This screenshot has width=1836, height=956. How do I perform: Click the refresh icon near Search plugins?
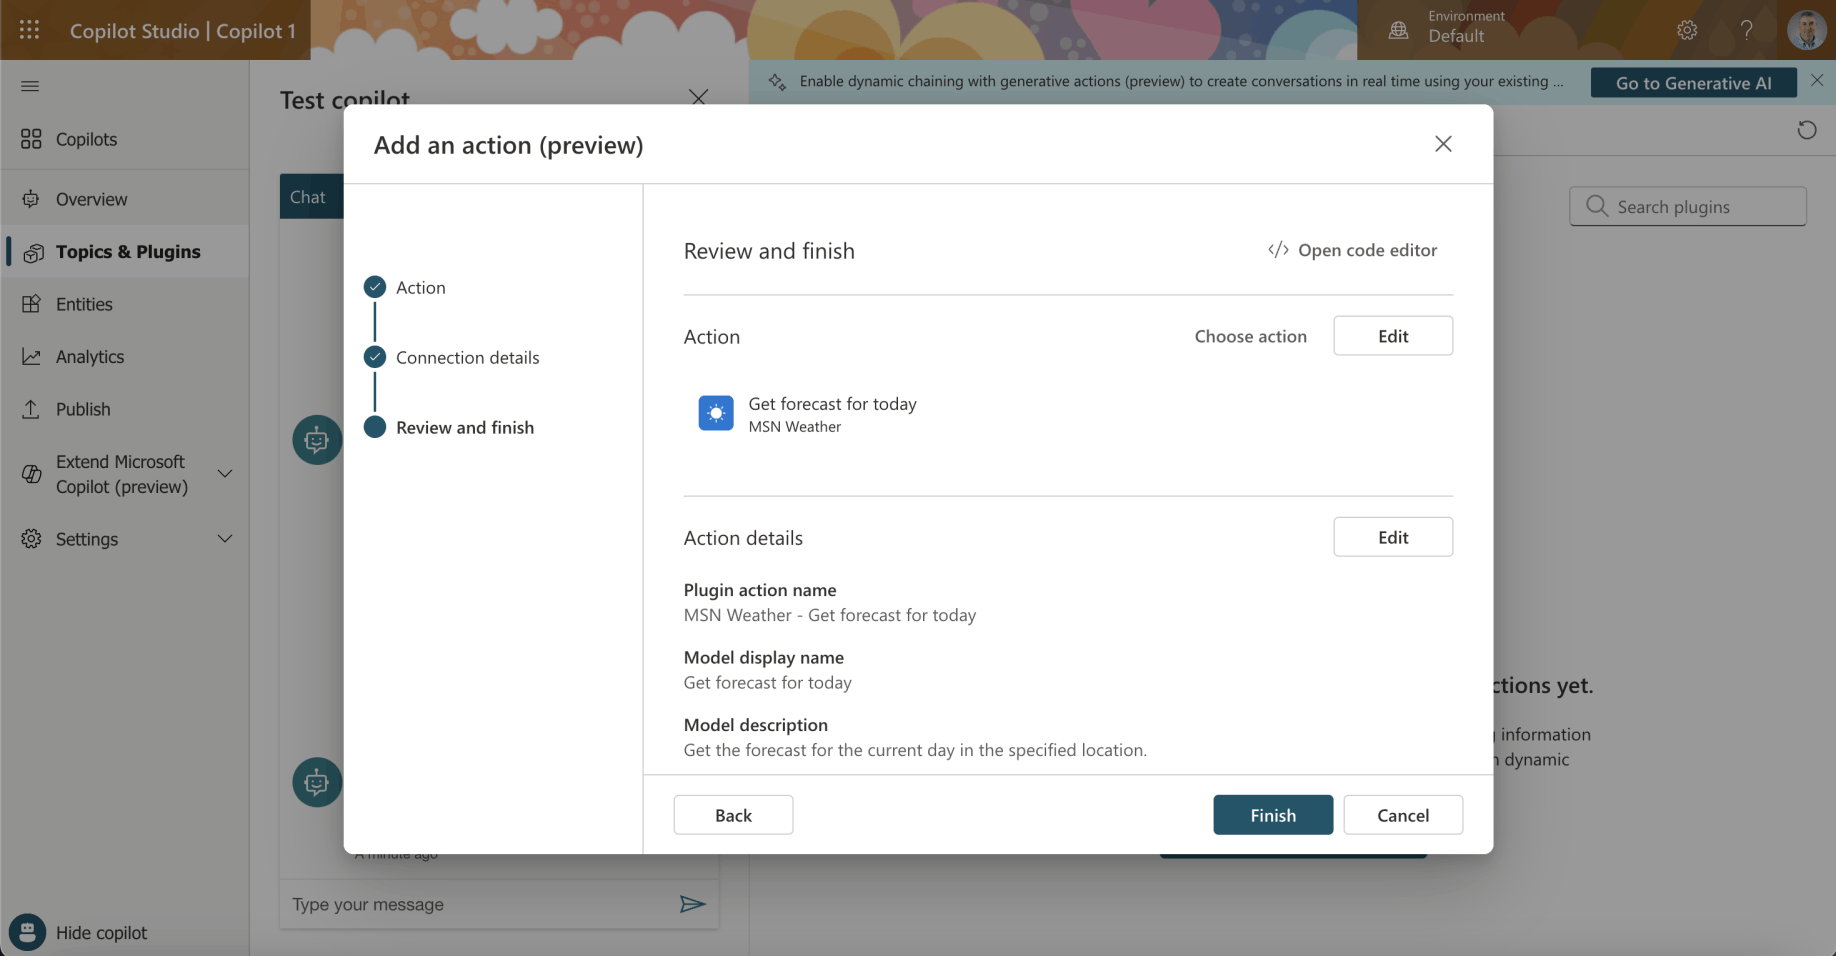(x=1806, y=130)
